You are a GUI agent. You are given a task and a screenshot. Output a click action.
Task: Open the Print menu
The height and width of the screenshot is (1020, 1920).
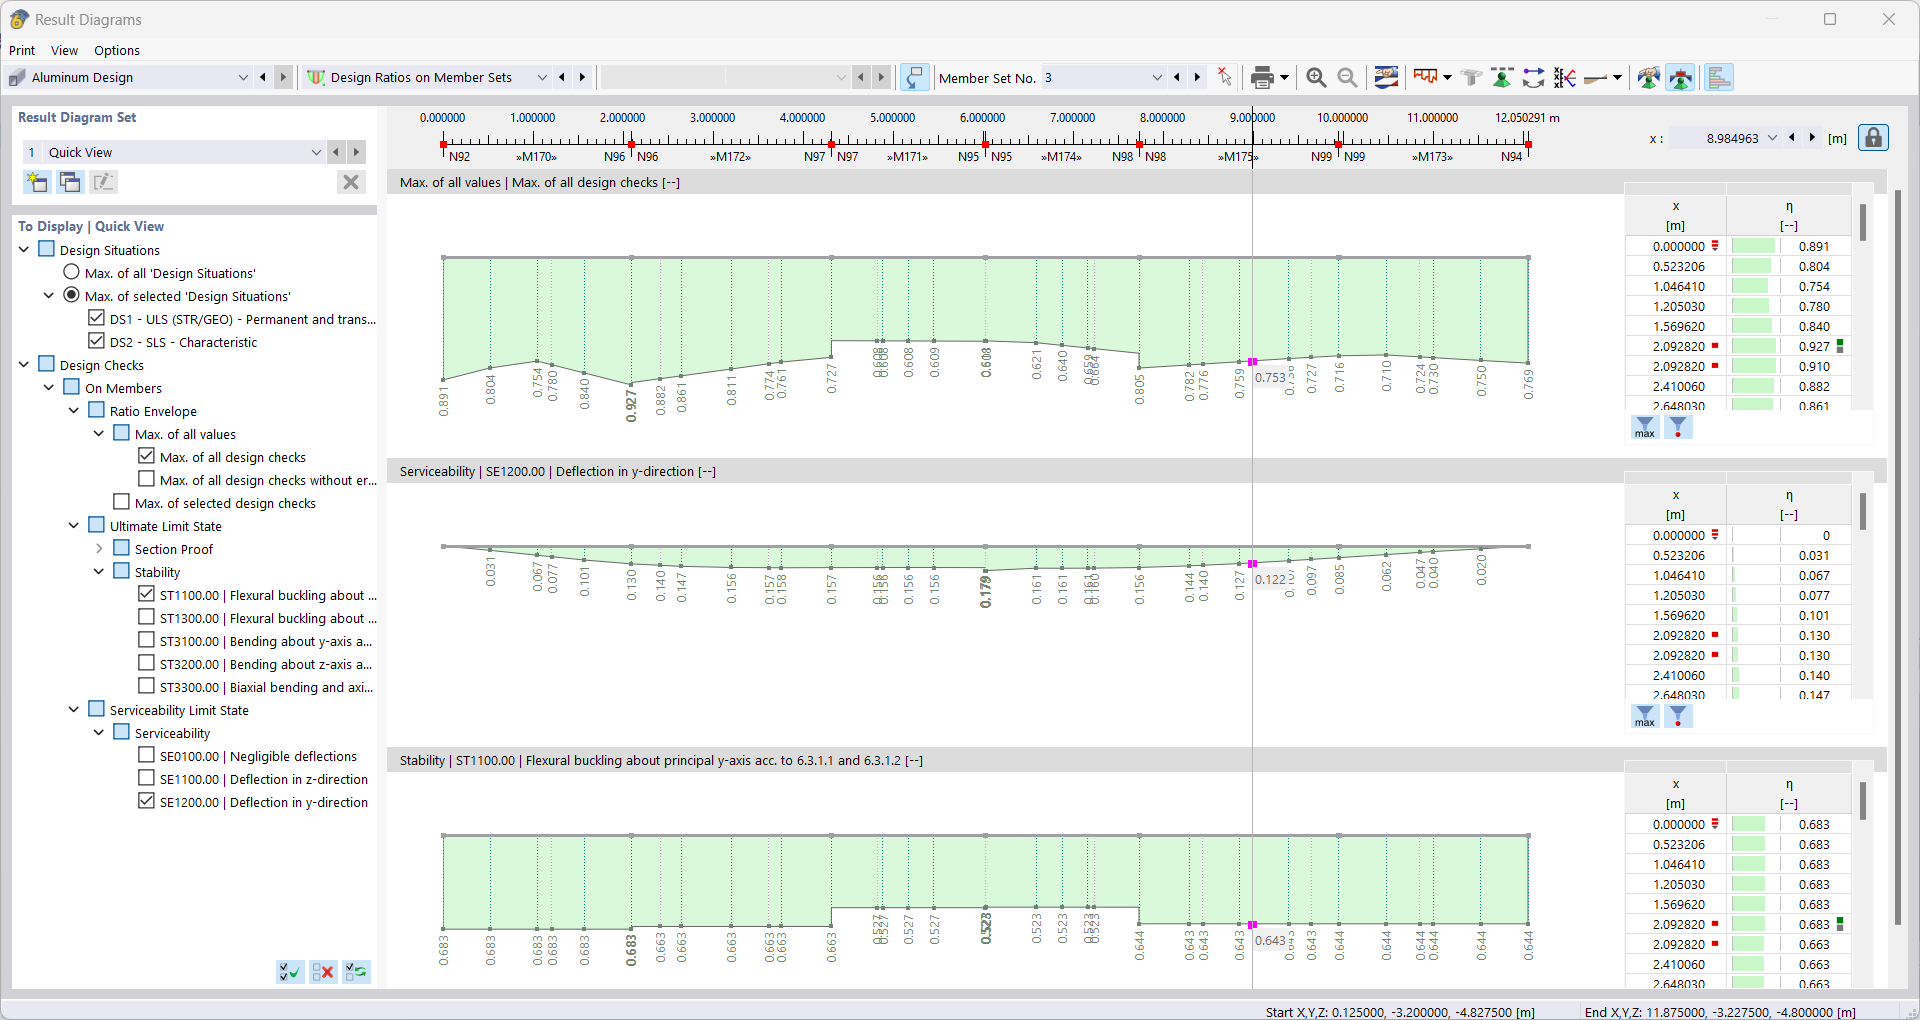coord(22,50)
